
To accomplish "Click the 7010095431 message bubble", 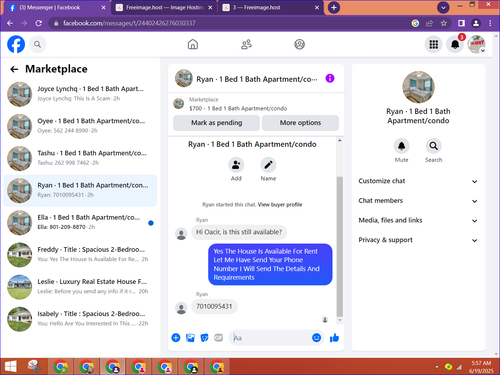I will click(x=214, y=306).
